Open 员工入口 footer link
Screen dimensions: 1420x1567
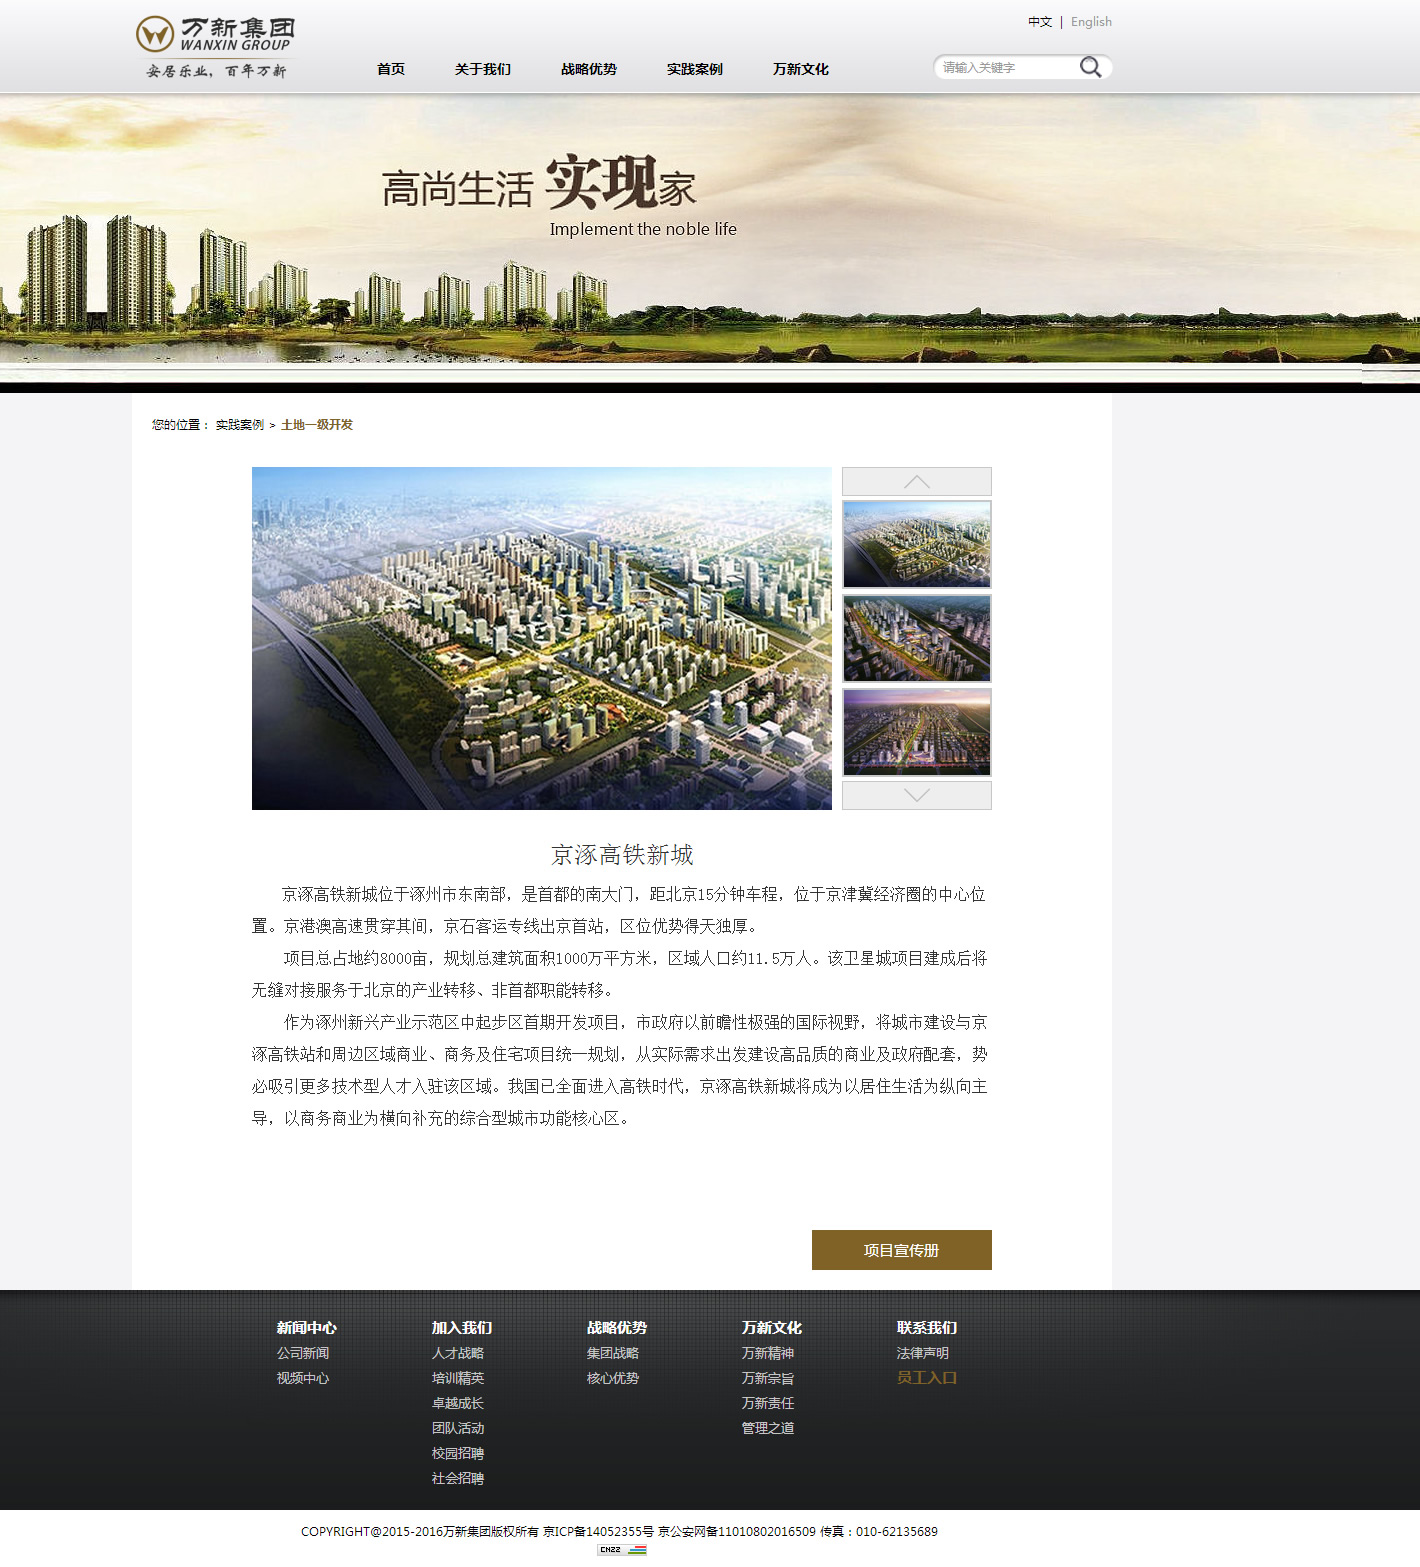927,1378
